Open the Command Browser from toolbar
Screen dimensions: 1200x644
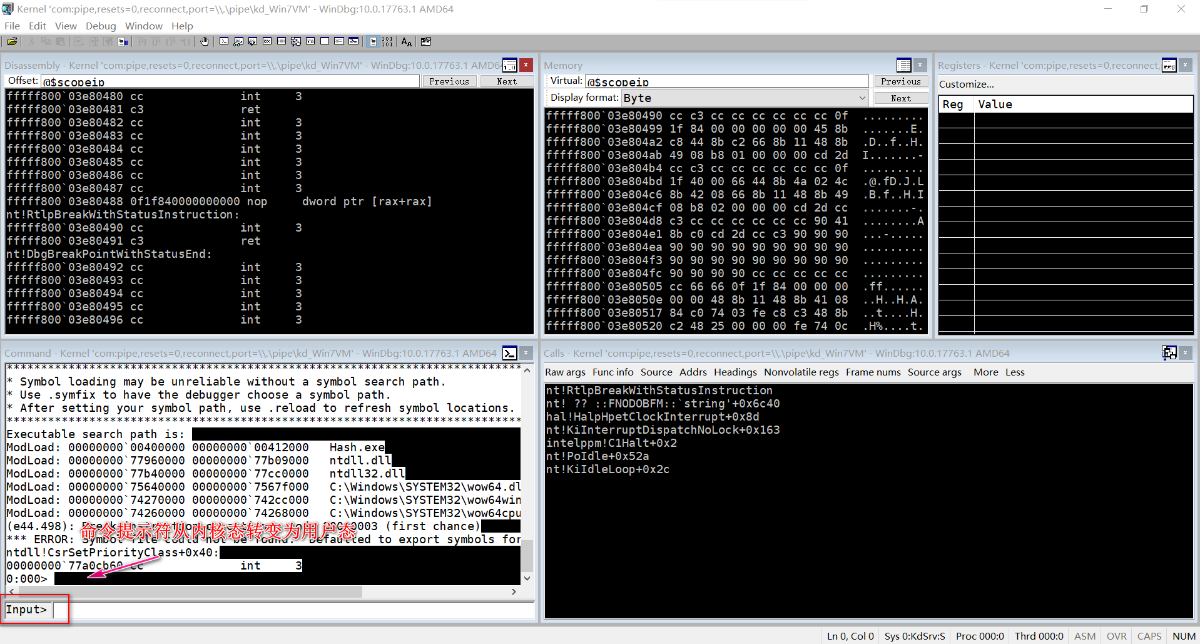[x=353, y=42]
